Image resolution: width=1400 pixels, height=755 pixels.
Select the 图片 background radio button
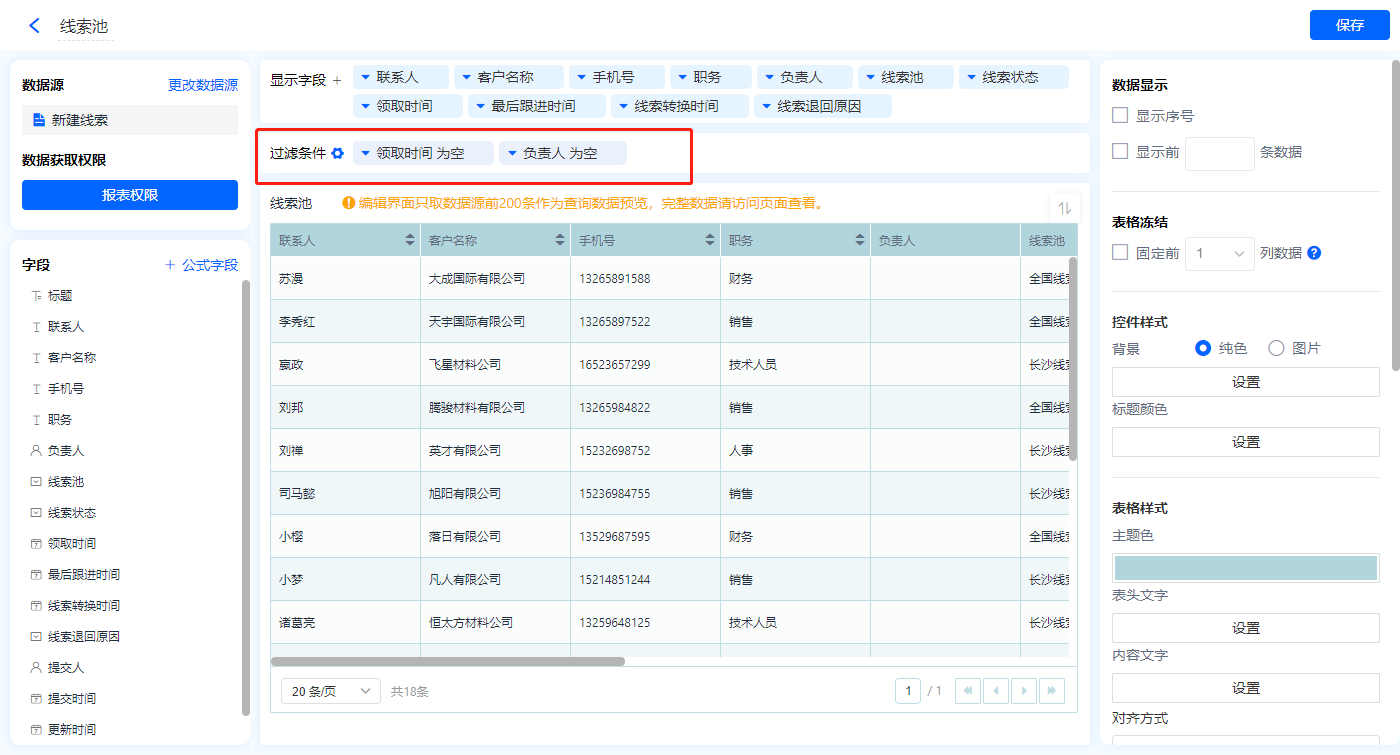[1276, 348]
